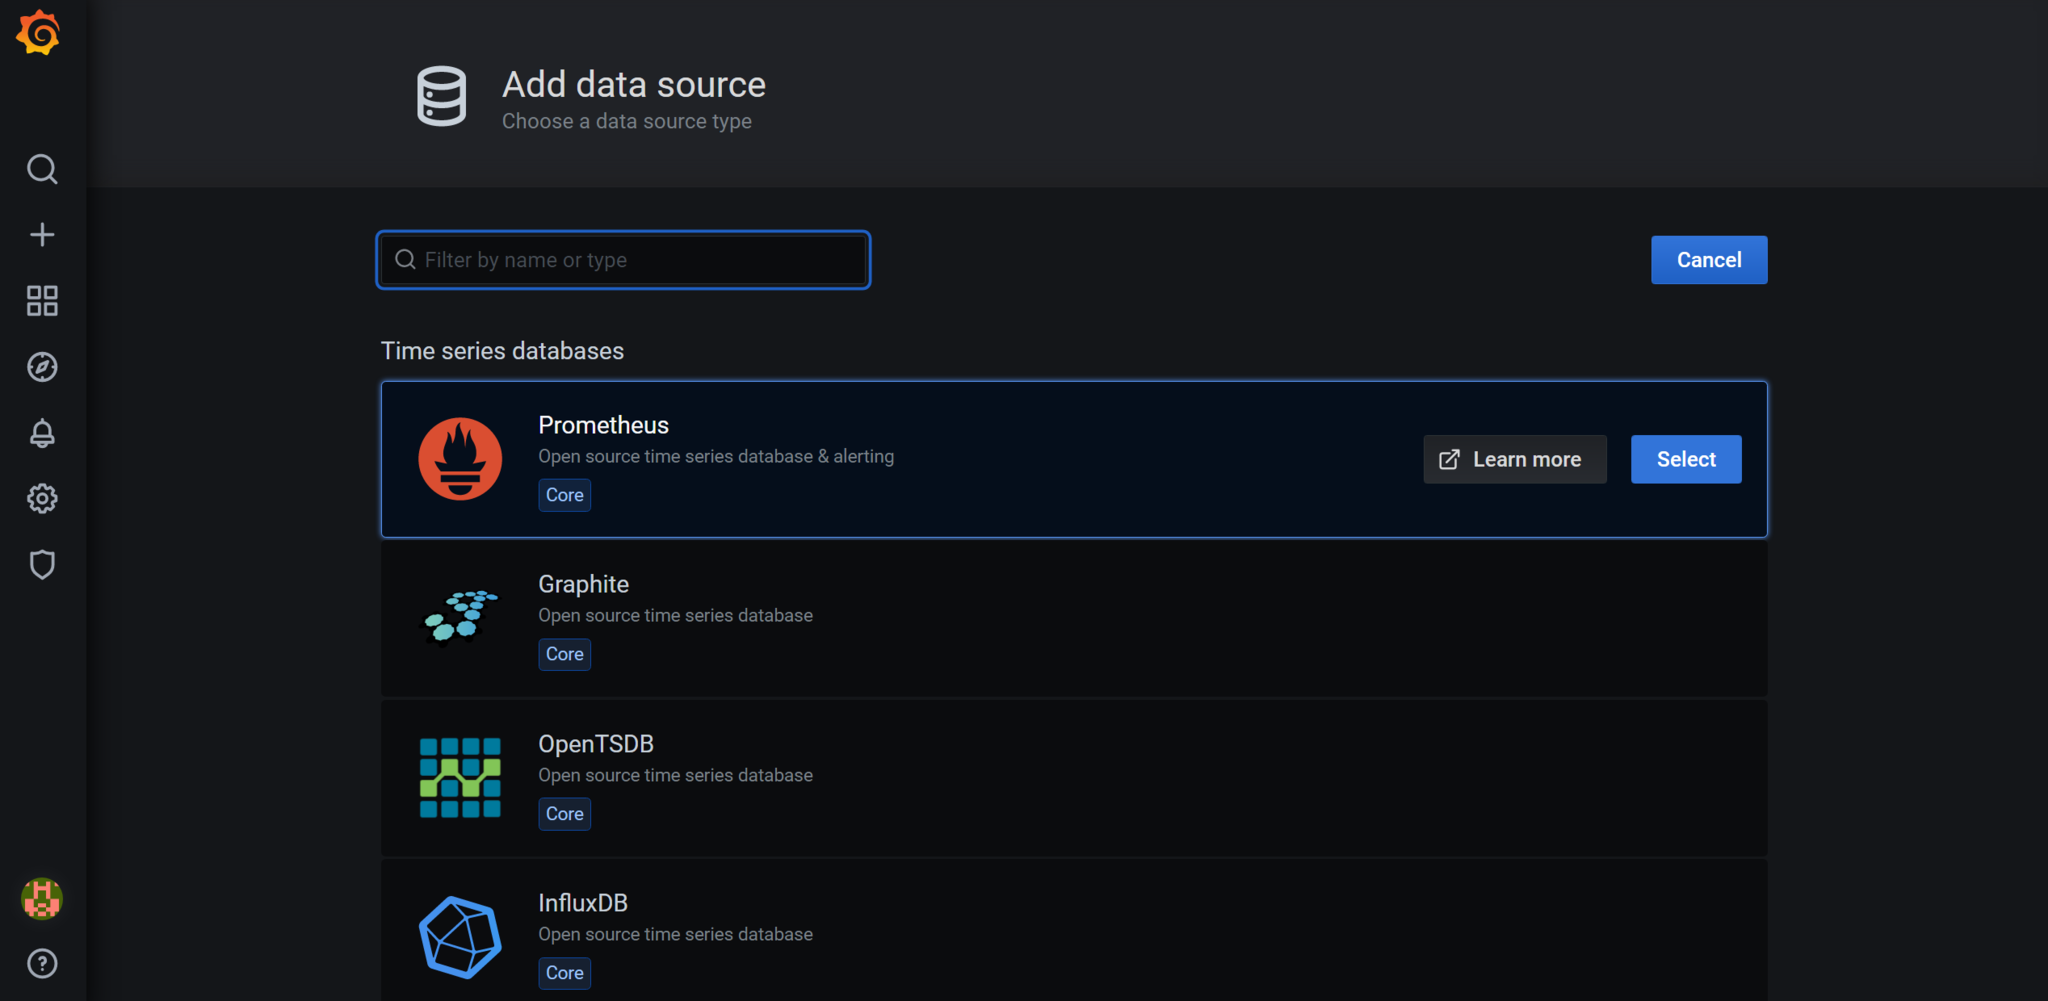Open the Configuration gear icon

tap(42, 498)
